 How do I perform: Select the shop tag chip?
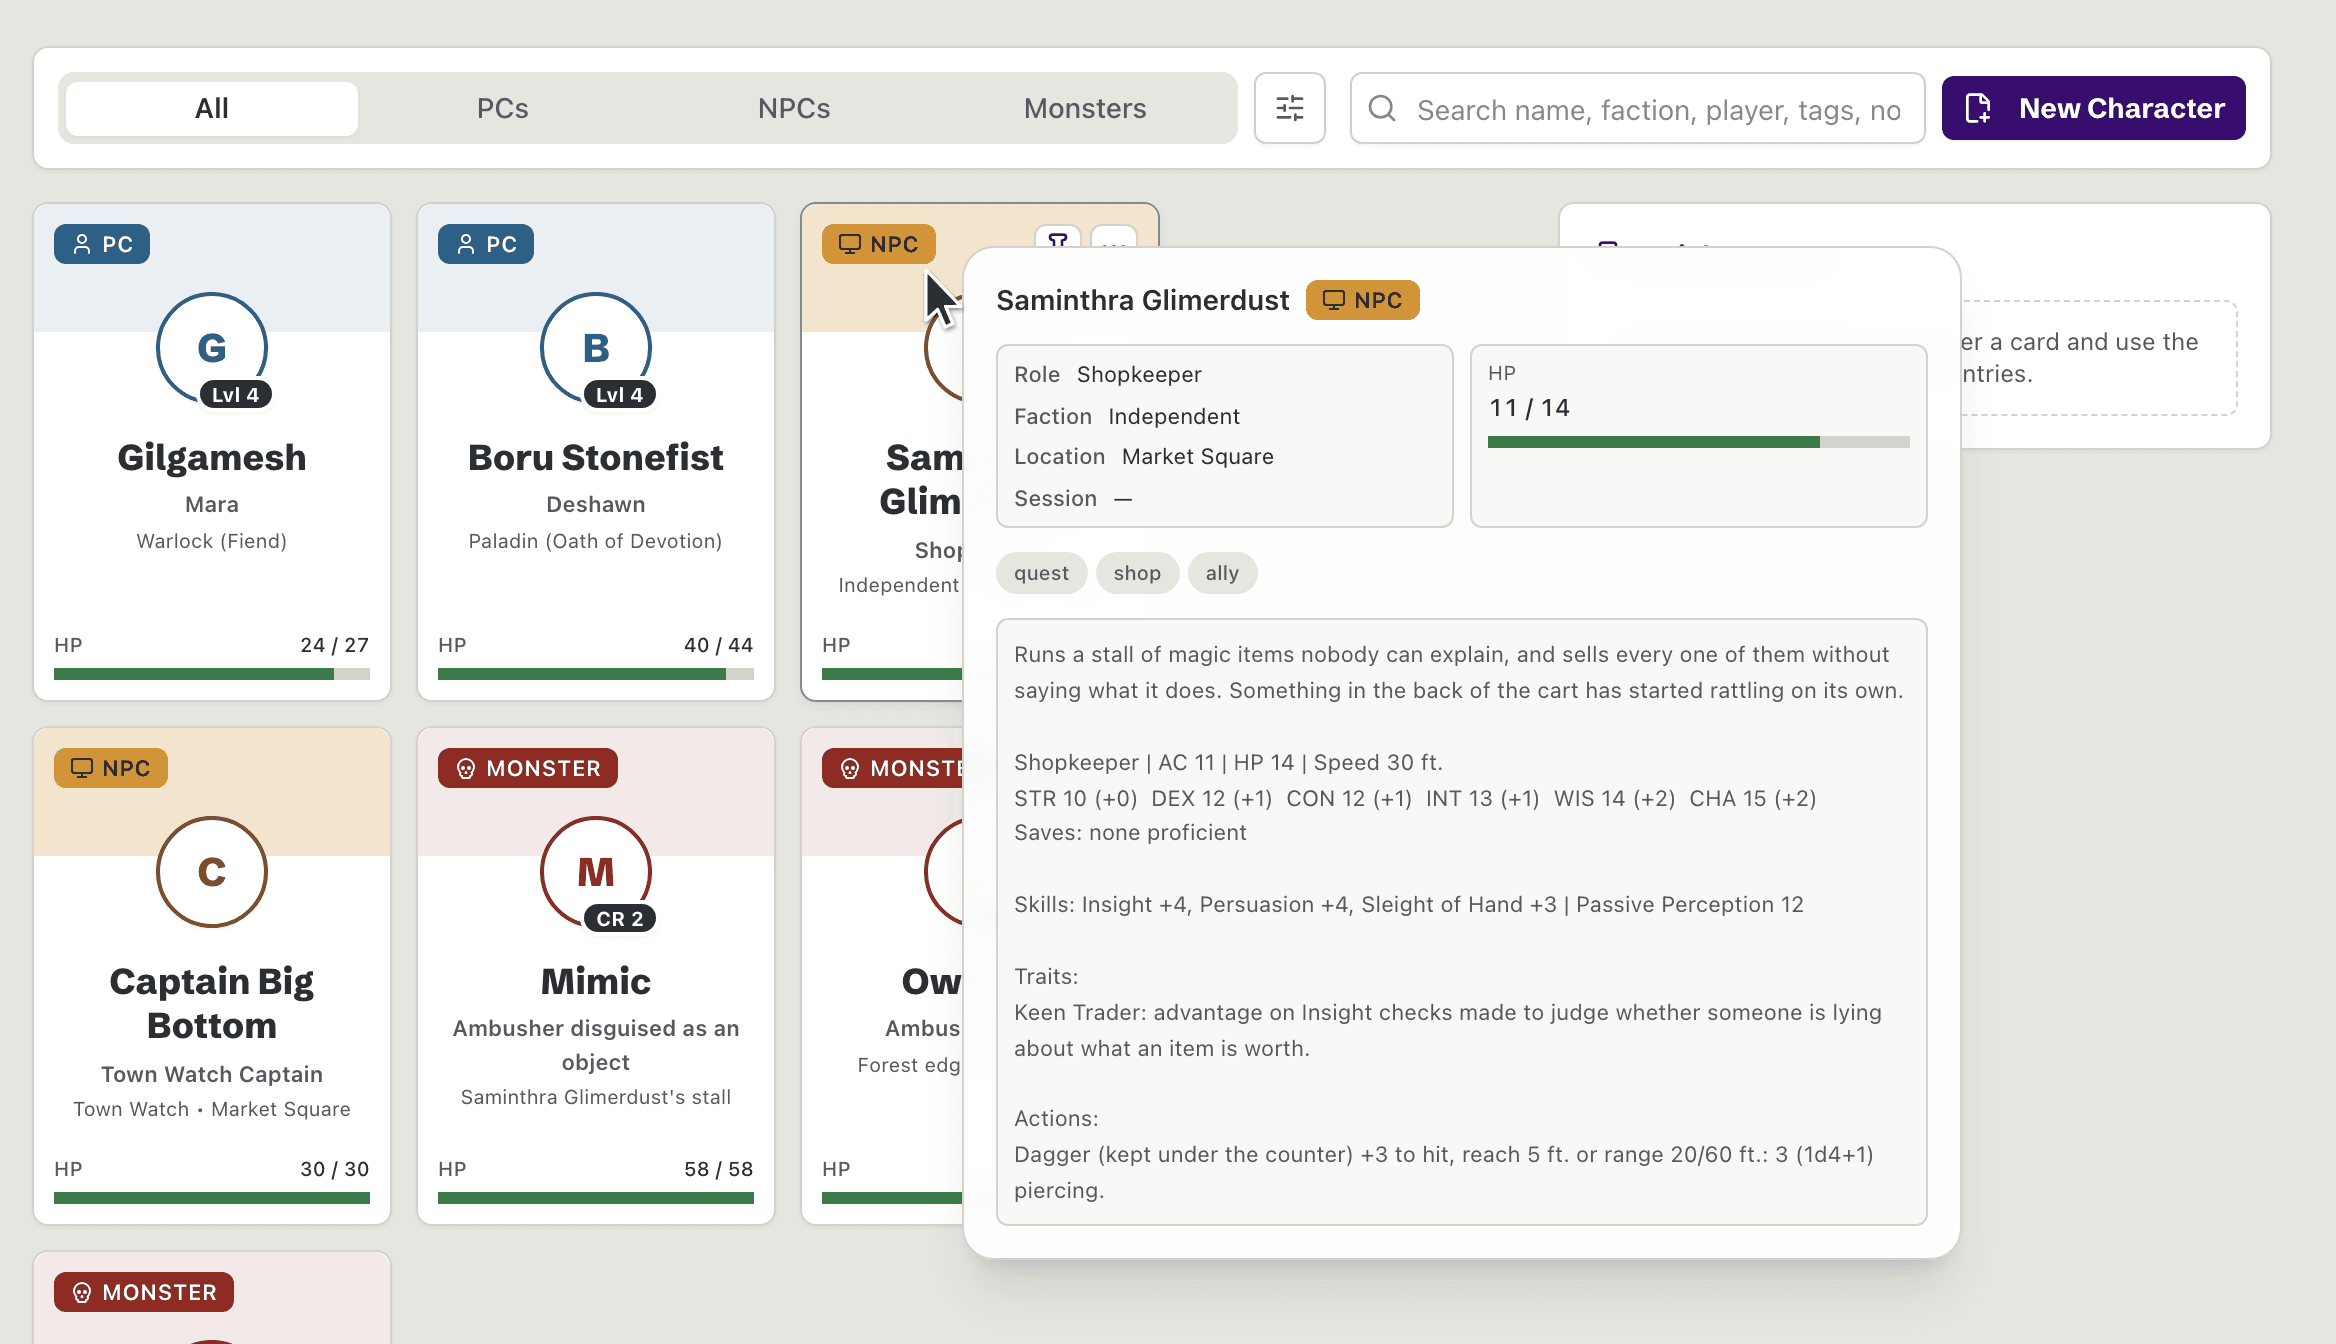pos(1137,573)
